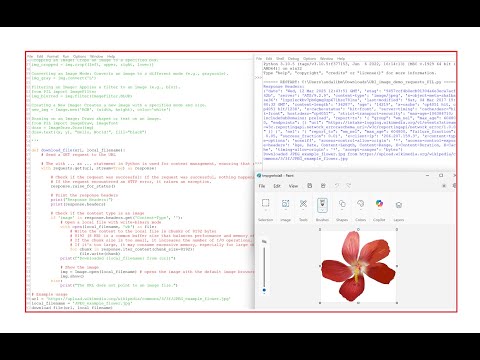Click the Undo arrow in Paint

pos(337,186)
